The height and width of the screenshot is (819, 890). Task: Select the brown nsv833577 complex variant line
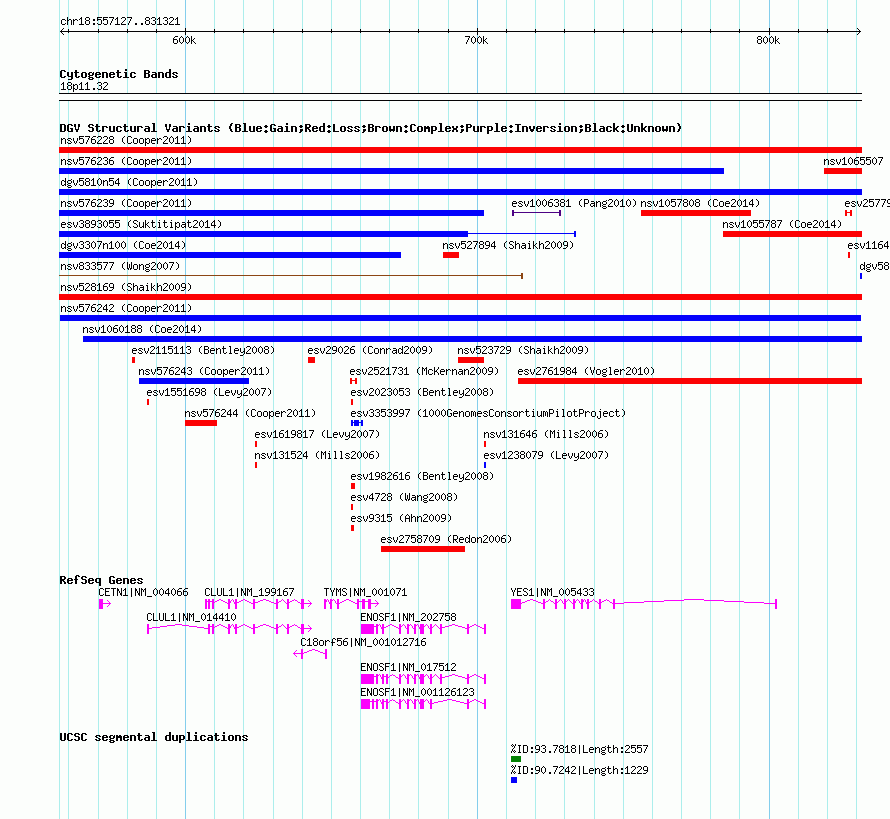coord(291,276)
